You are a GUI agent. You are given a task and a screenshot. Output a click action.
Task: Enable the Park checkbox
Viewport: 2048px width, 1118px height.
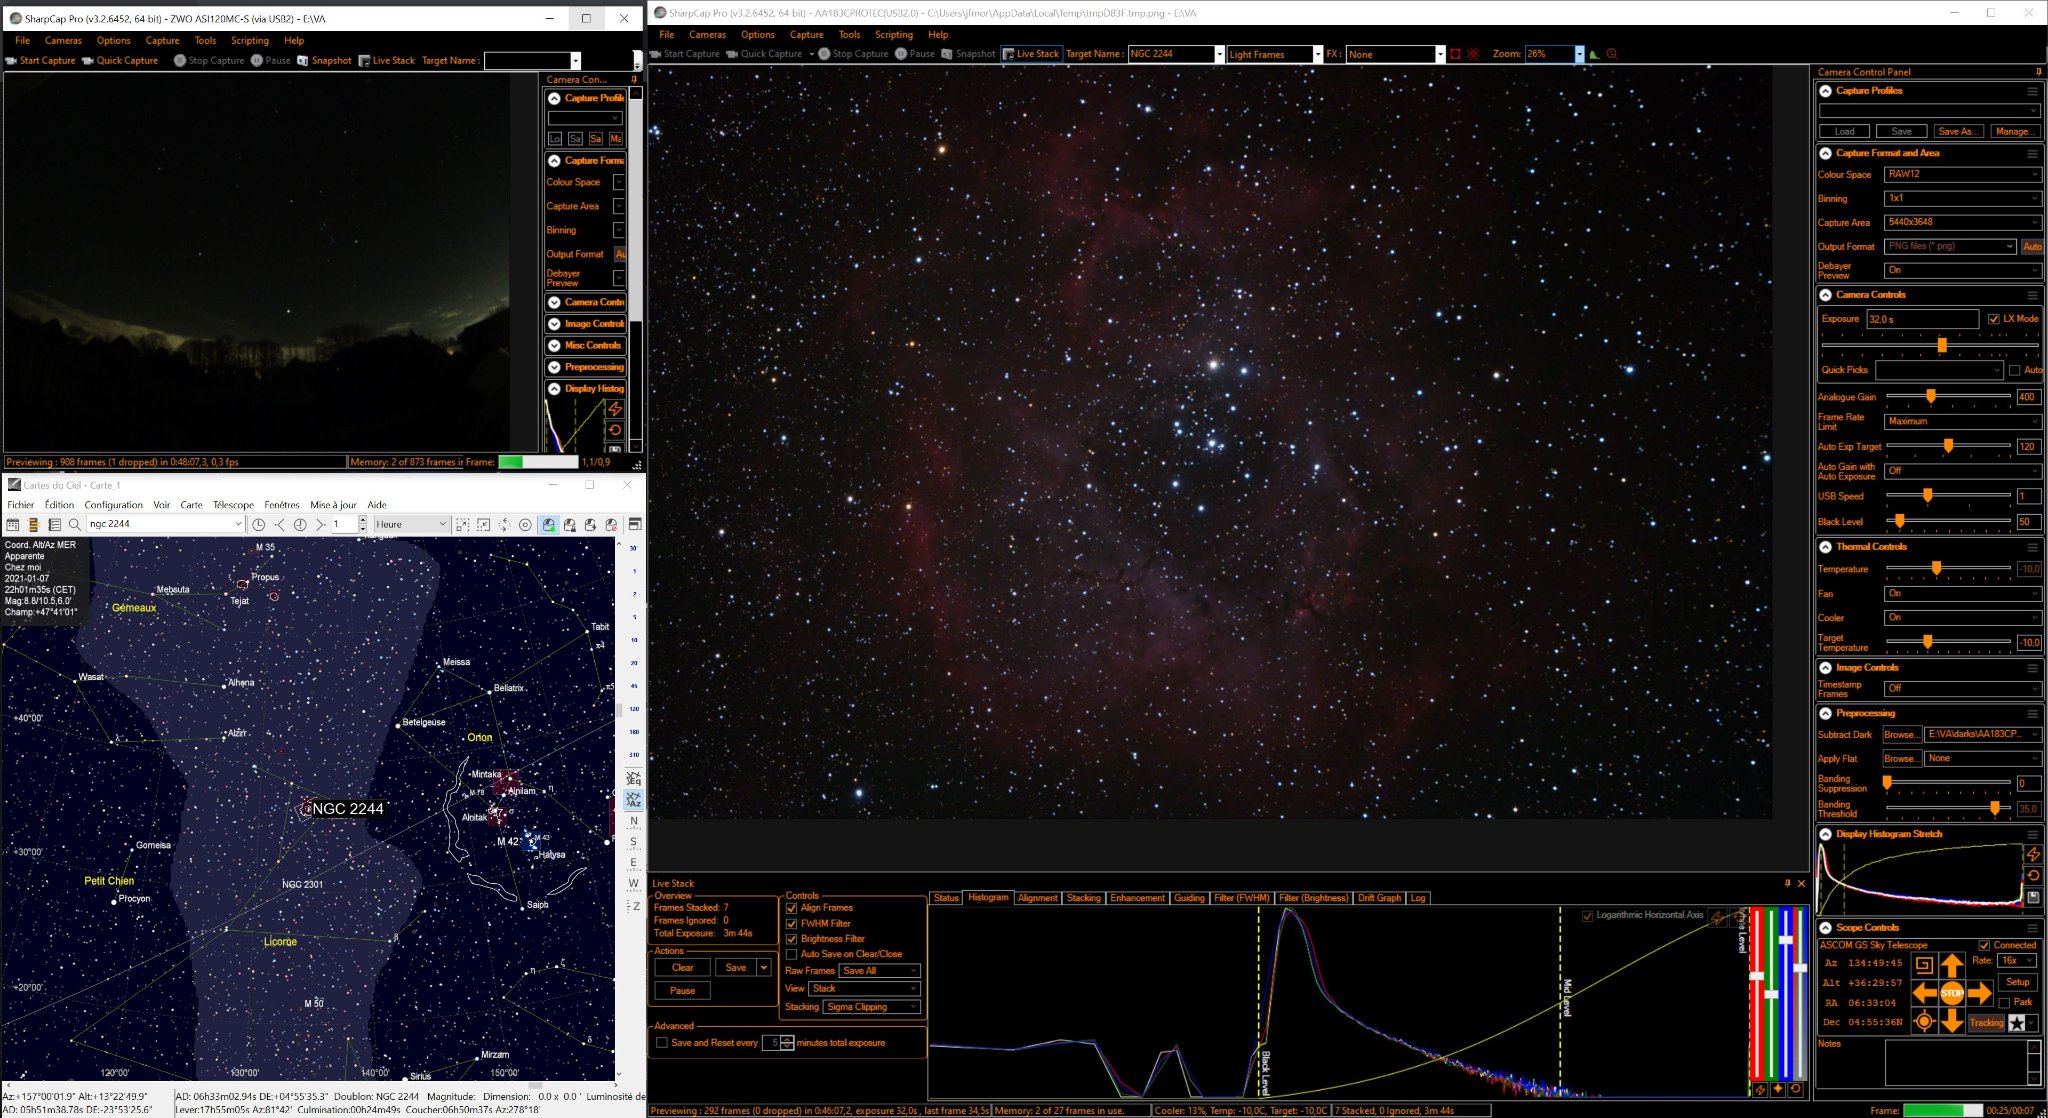[x=2003, y=1002]
